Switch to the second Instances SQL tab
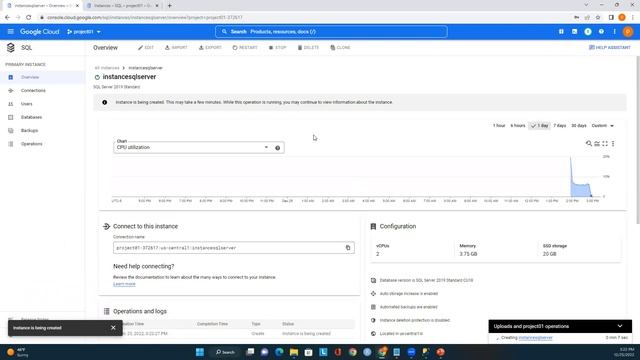Viewport: 640px width, 360px height. [123, 6]
